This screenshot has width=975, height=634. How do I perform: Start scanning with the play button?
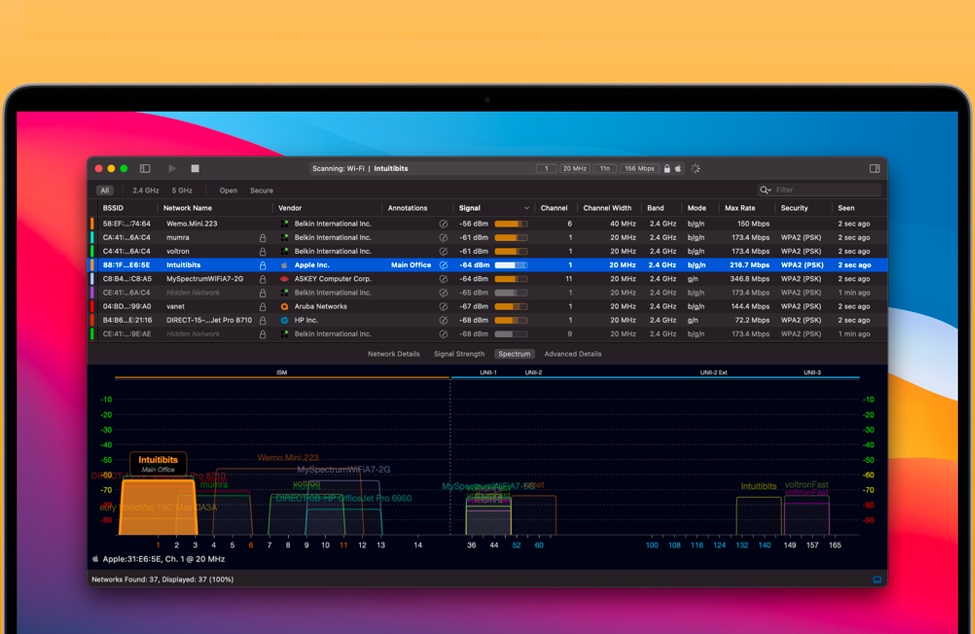pos(172,169)
